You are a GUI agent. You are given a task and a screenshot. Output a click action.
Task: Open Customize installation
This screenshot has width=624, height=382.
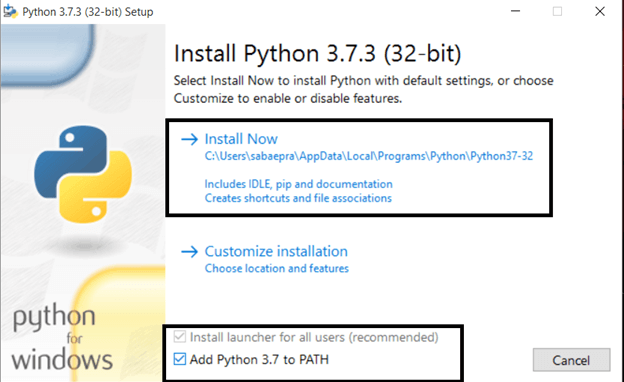pos(276,251)
